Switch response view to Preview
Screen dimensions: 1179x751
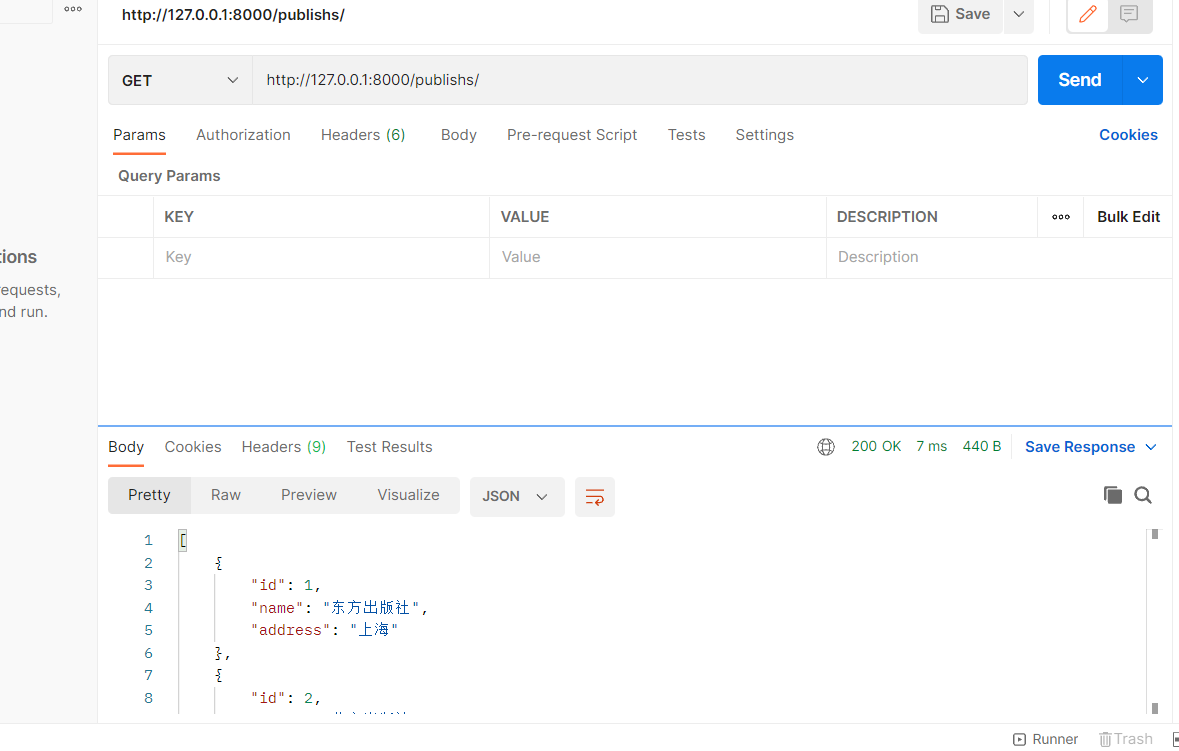(x=309, y=495)
